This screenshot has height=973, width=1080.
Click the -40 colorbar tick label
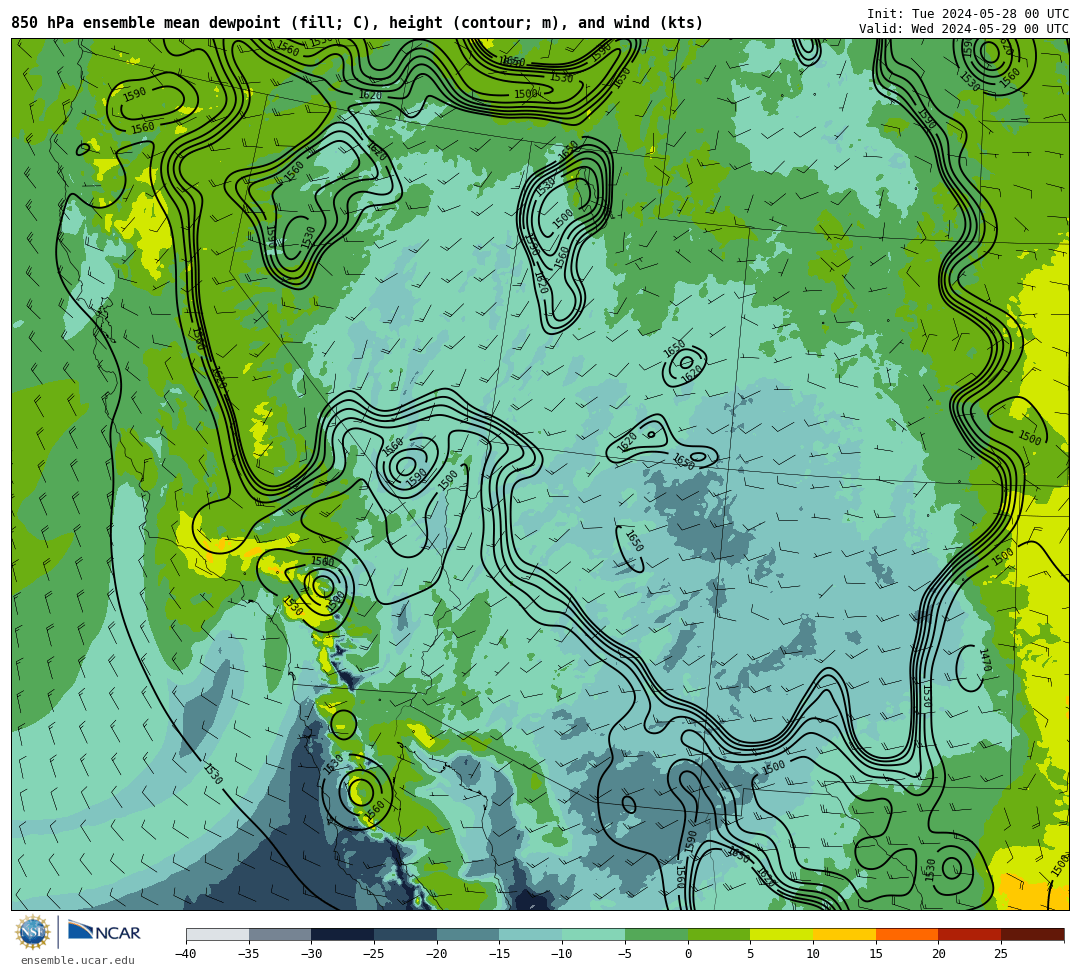tap(185, 954)
